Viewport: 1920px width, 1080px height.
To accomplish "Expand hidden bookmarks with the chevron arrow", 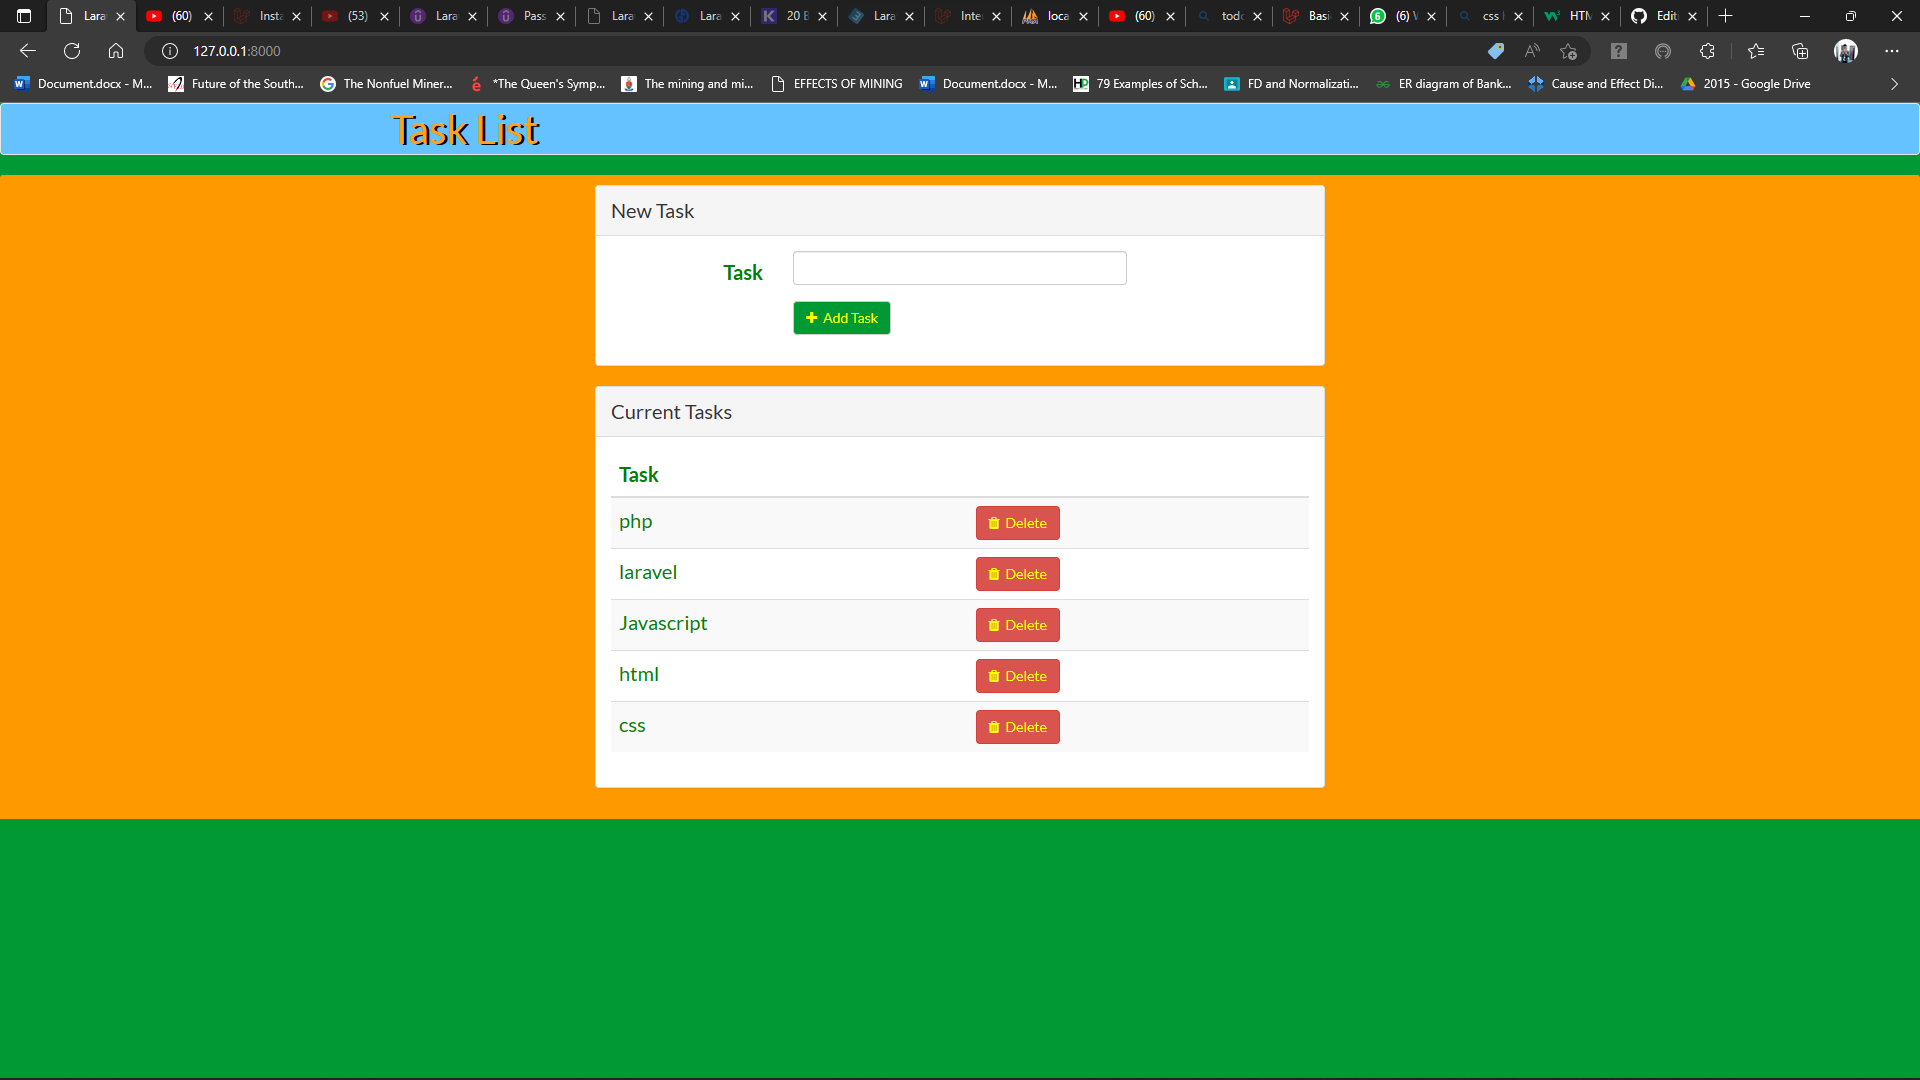I will coord(1894,84).
